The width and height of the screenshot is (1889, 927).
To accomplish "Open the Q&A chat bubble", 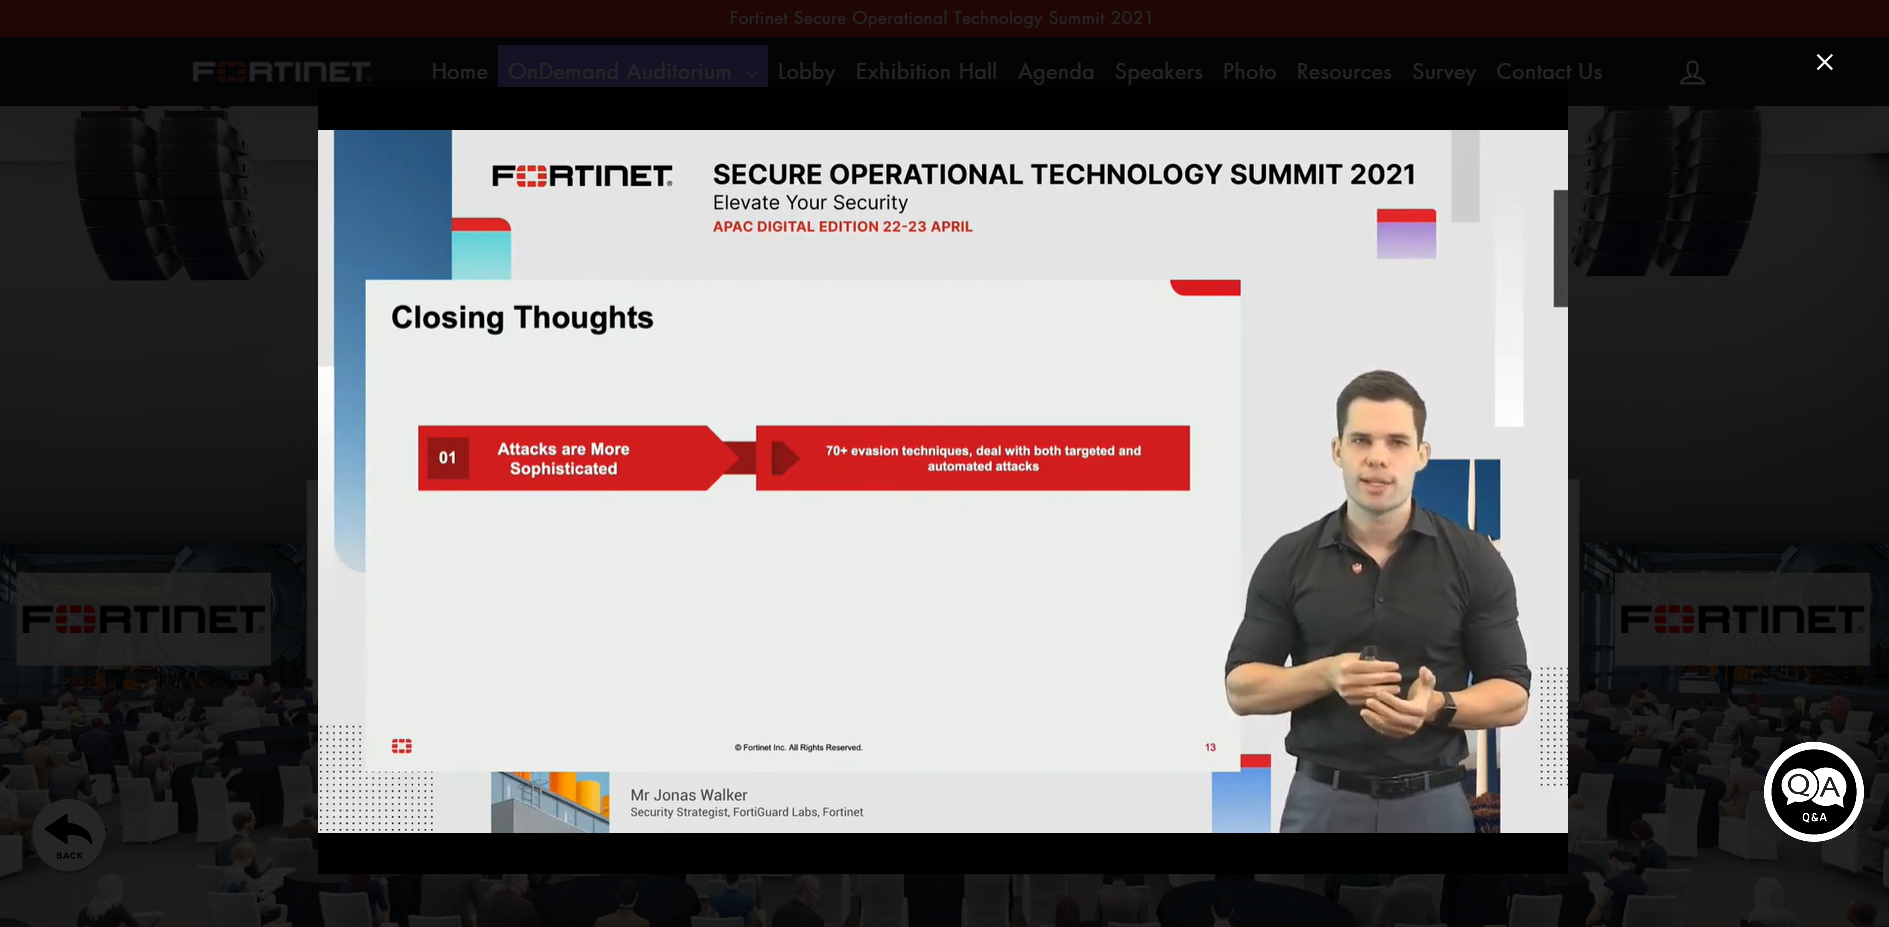I will click(x=1813, y=791).
